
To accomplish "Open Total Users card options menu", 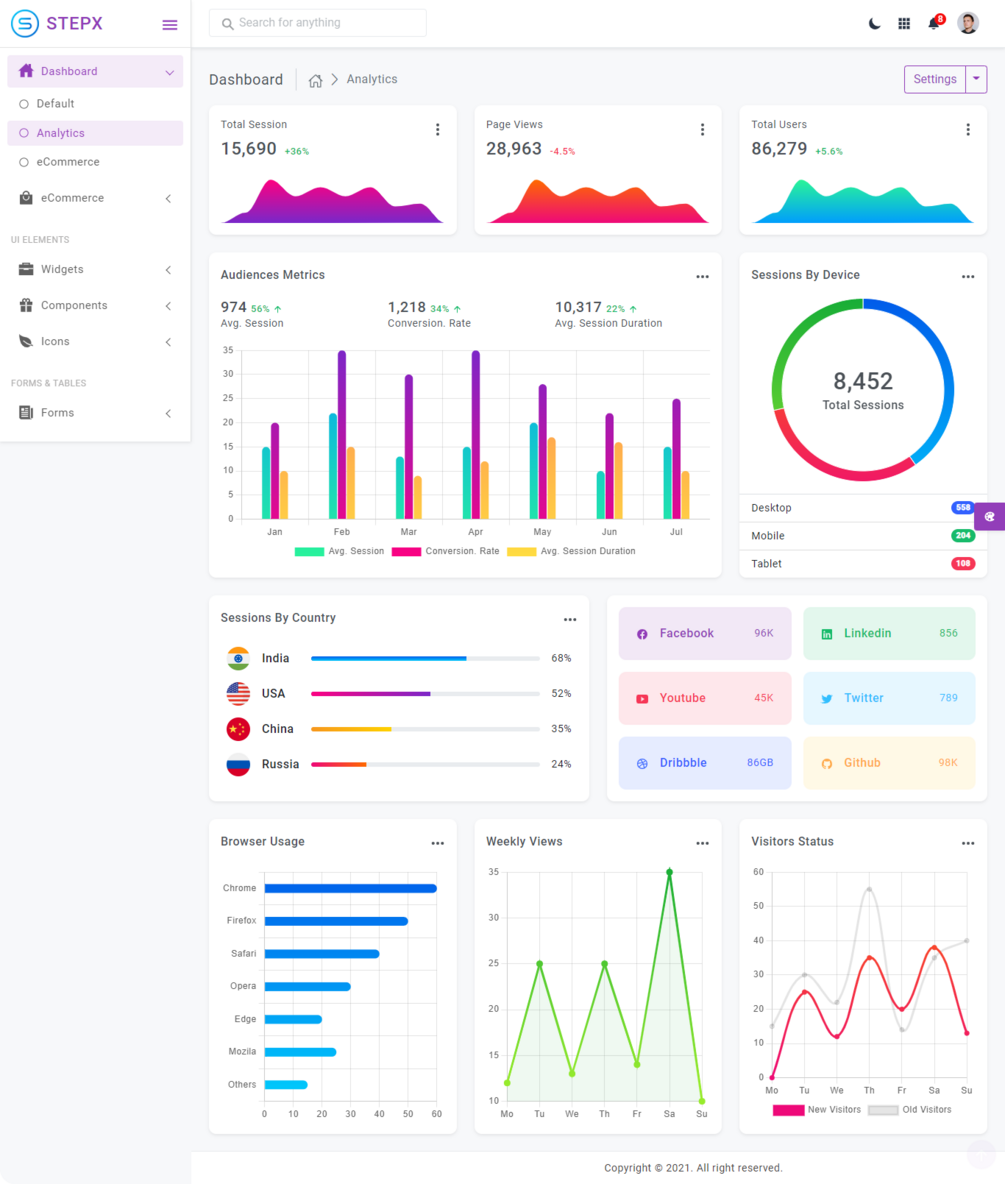I will coord(968,130).
